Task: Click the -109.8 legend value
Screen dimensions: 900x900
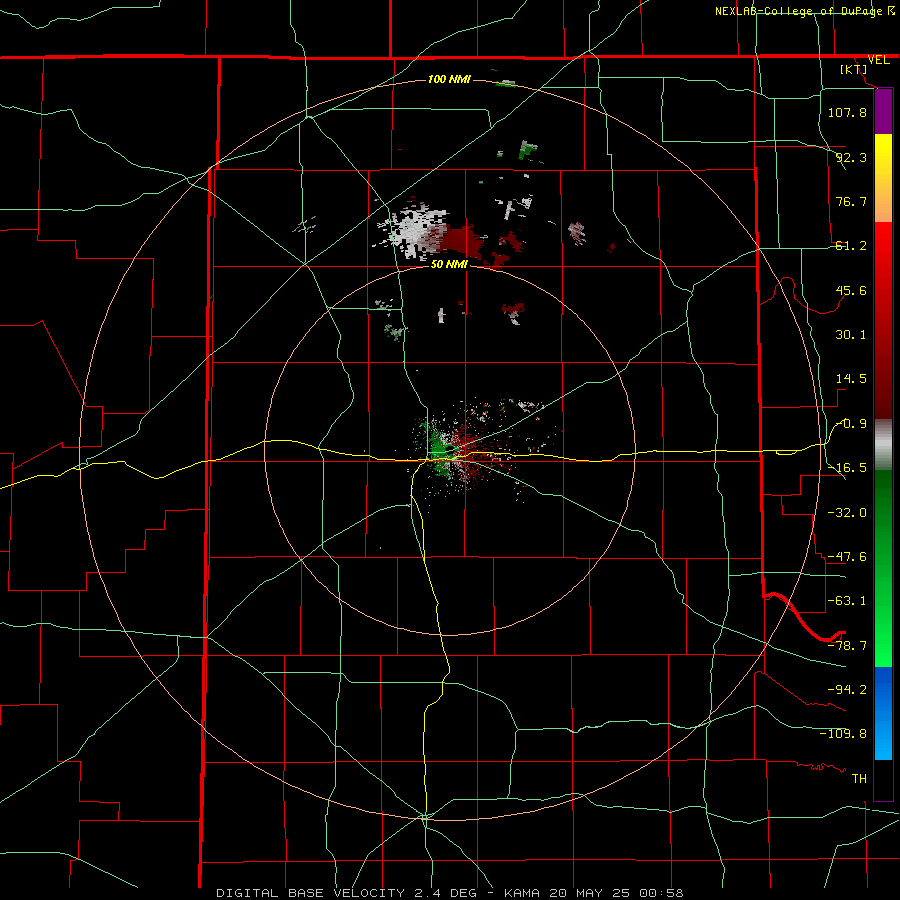Action: [843, 734]
